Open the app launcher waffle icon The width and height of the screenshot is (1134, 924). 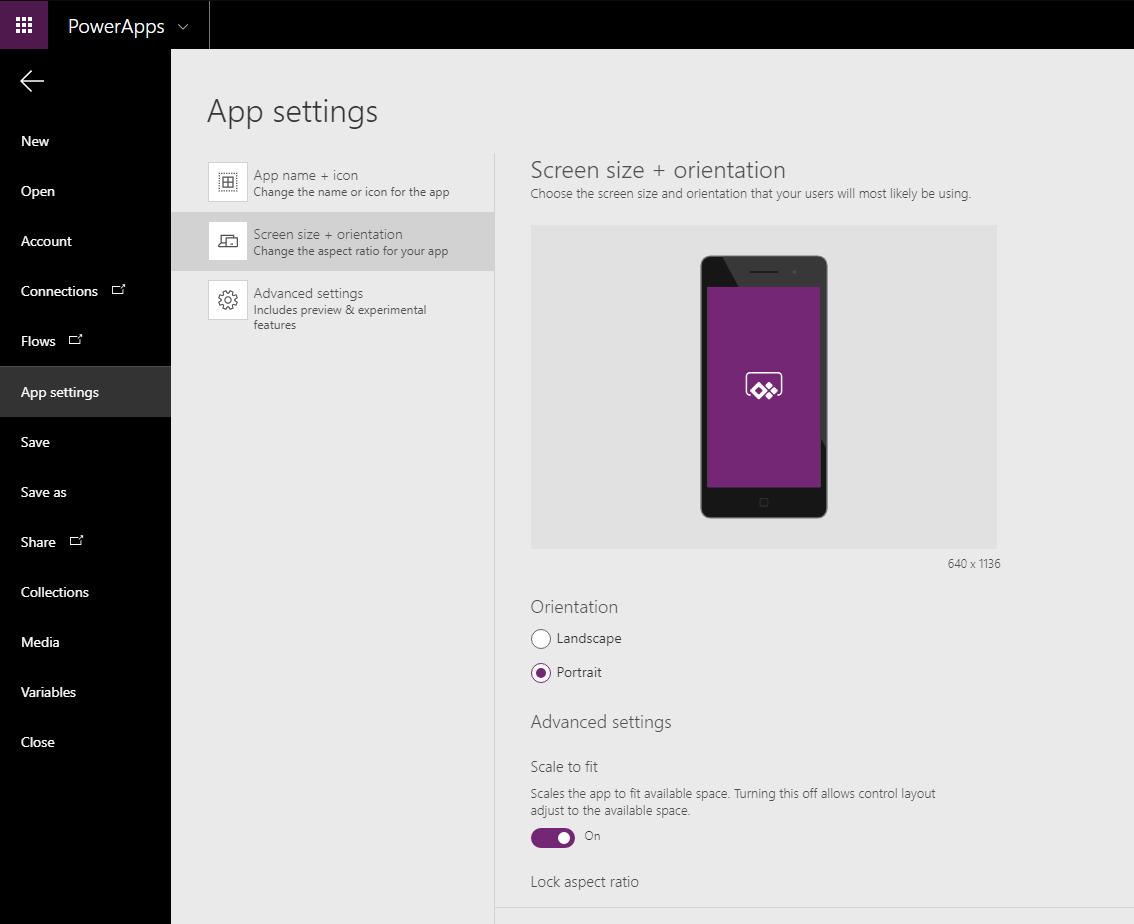click(x=24, y=25)
